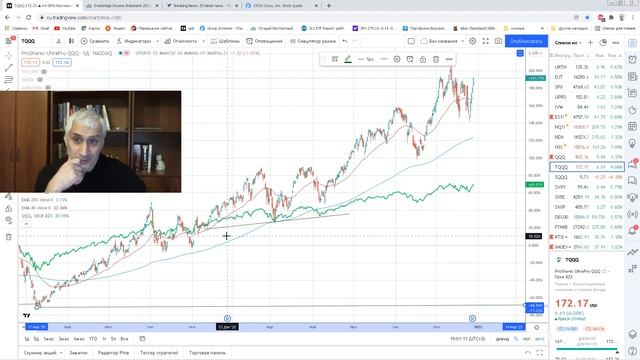Click the Шаблоны button
The width and height of the screenshot is (640, 360).
pos(225,41)
